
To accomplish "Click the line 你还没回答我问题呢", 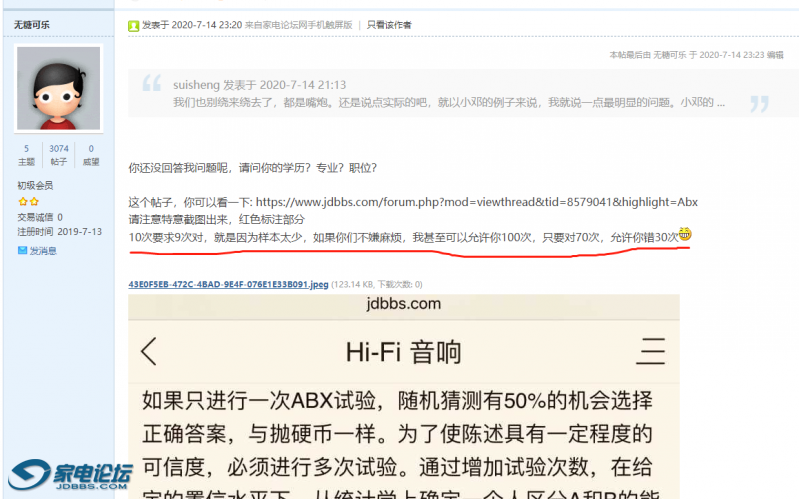I will pyautogui.click(x=252, y=168).
